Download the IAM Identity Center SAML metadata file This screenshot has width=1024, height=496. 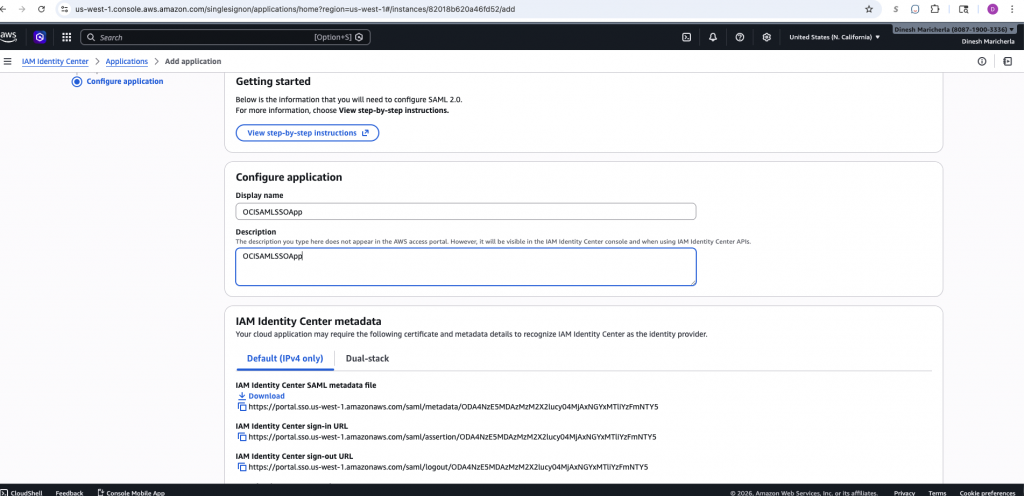pyautogui.click(x=266, y=396)
